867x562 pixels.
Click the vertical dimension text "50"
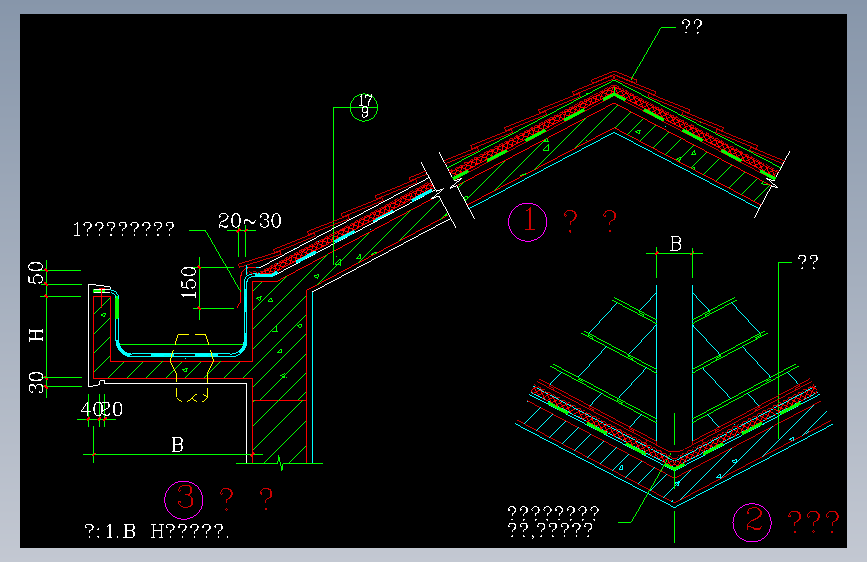coord(36,273)
